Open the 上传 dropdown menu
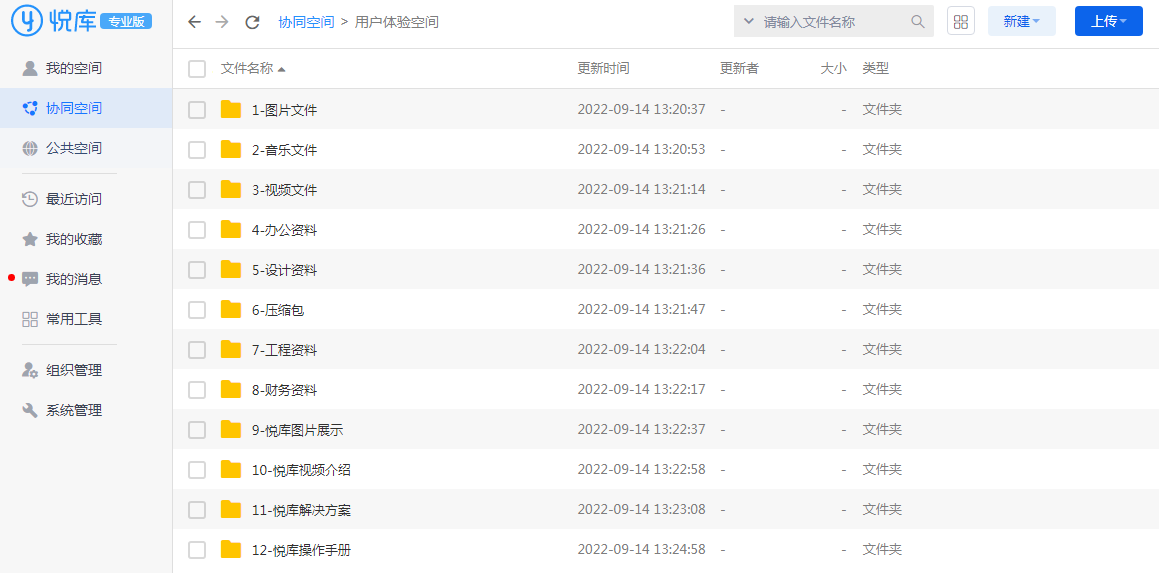Image resolution: width=1159 pixels, height=573 pixels. [1108, 21]
